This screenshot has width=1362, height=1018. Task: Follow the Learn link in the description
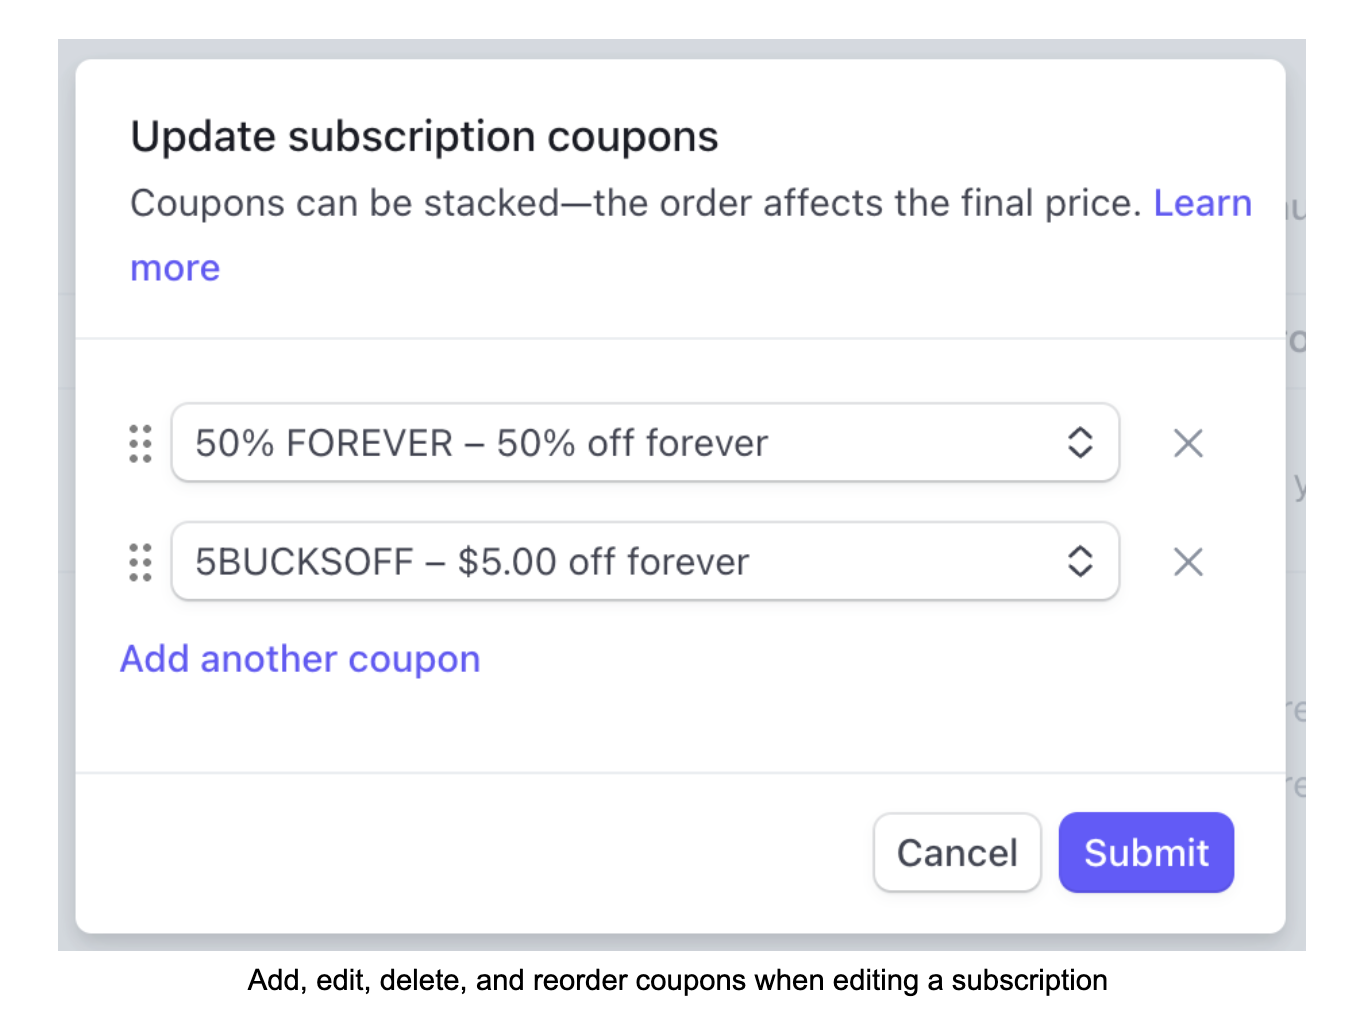(1202, 203)
